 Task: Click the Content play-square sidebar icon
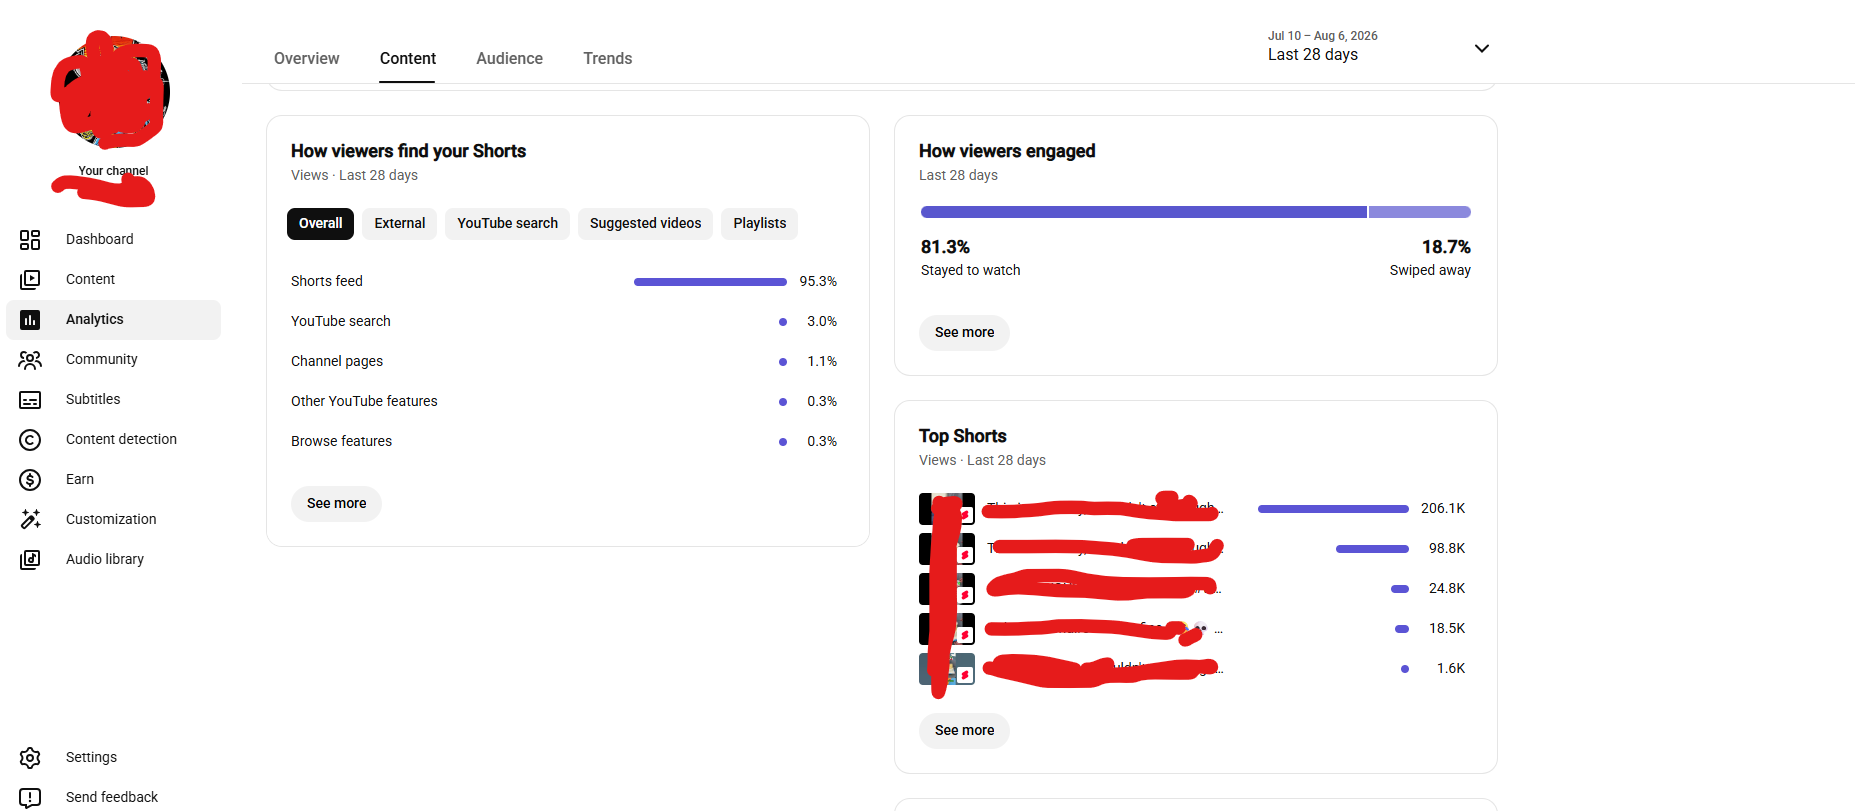click(x=30, y=280)
